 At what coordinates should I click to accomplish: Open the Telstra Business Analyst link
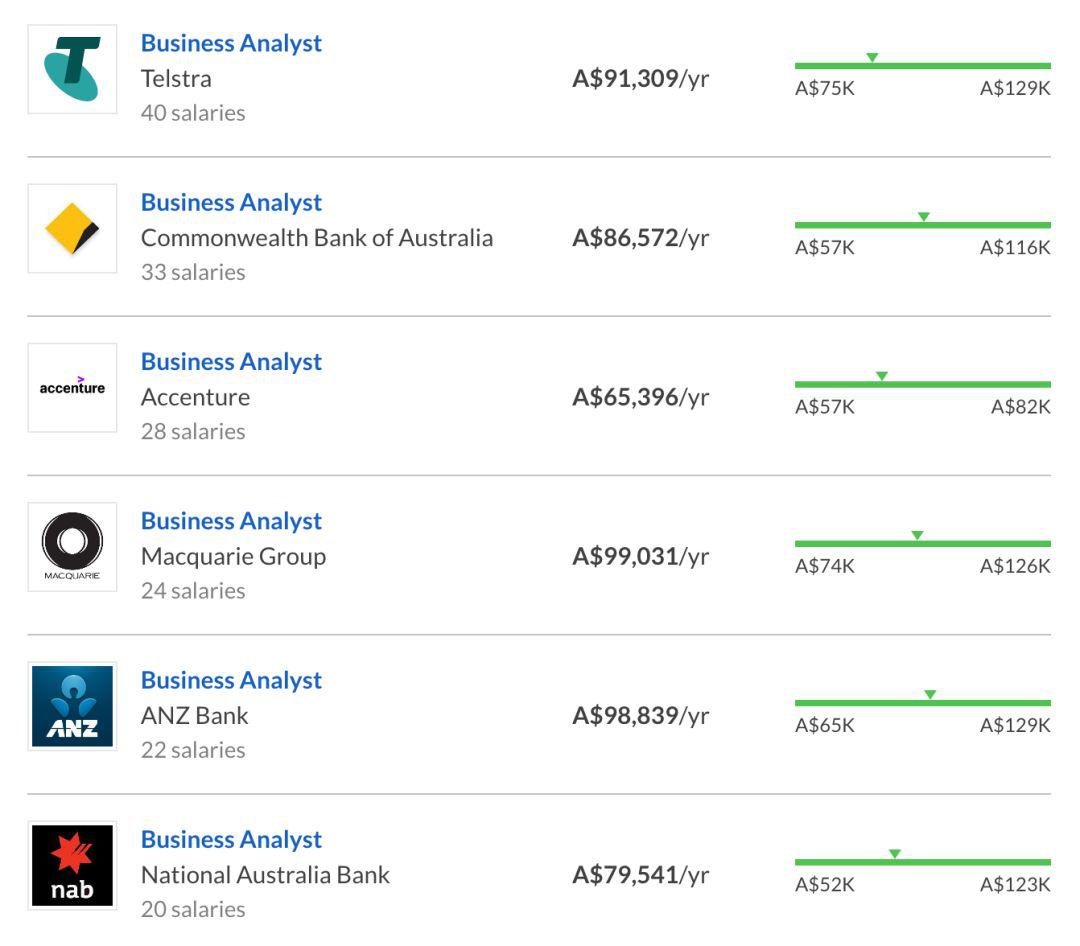point(231,43)
